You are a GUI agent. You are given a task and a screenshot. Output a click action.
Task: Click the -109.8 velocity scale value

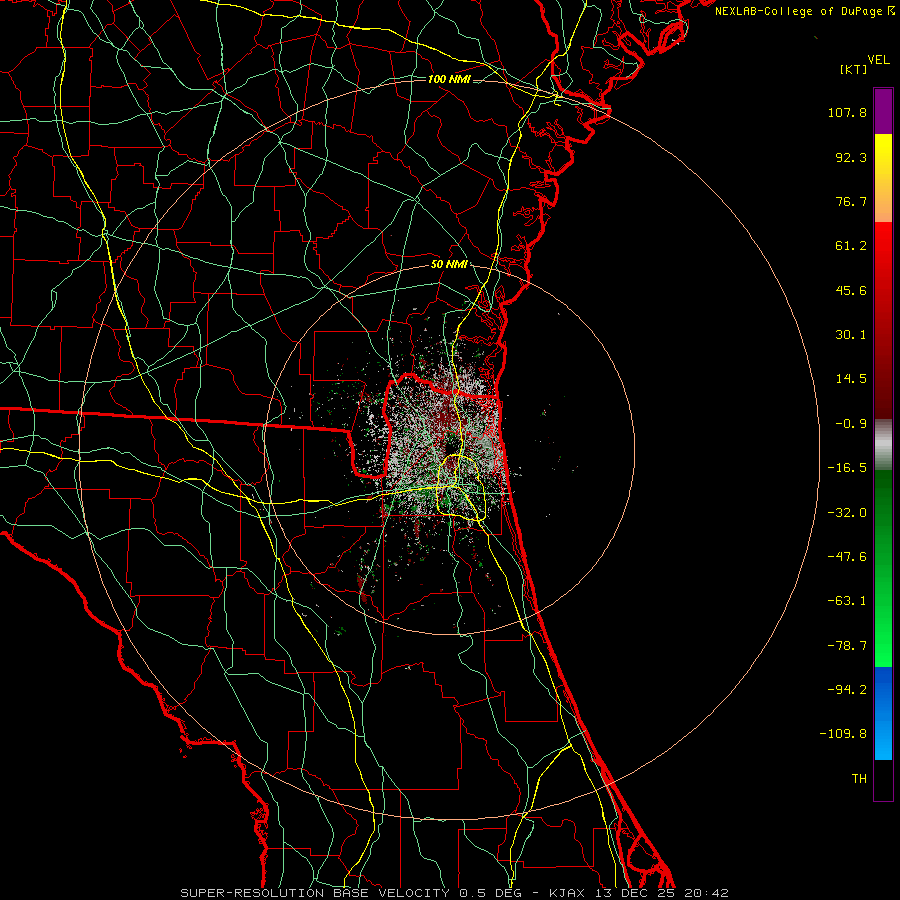[843, 734]
